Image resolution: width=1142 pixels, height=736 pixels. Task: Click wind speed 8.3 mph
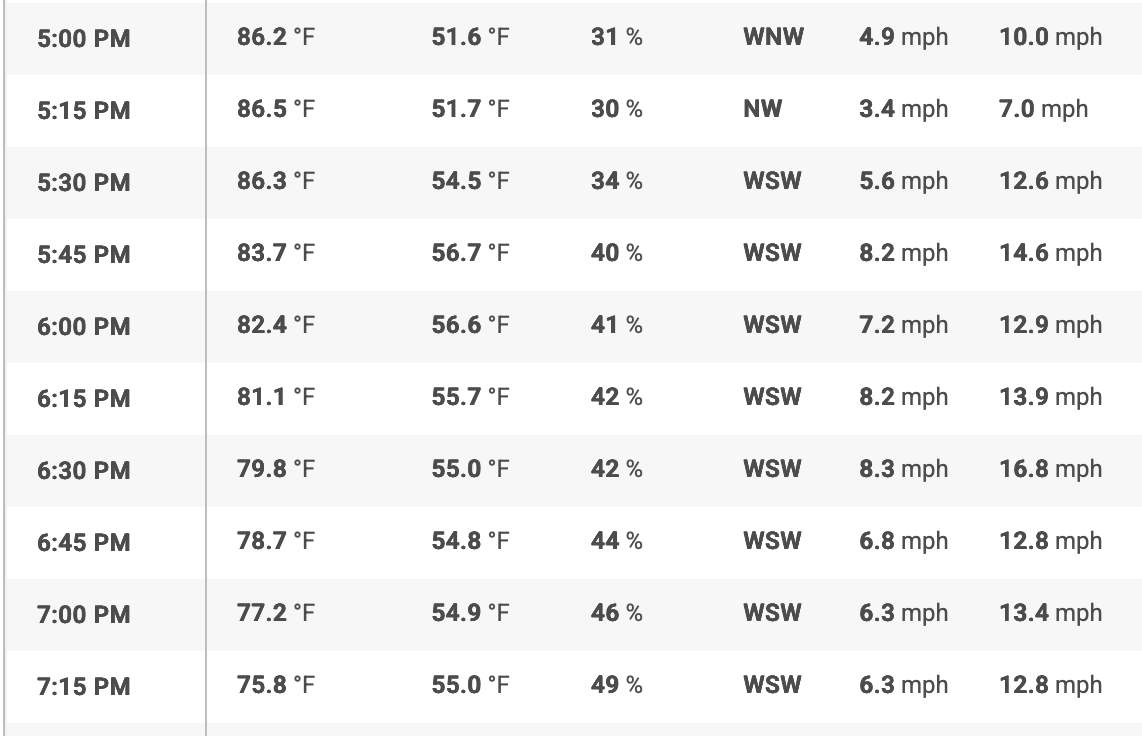click(x=904, y=469)
